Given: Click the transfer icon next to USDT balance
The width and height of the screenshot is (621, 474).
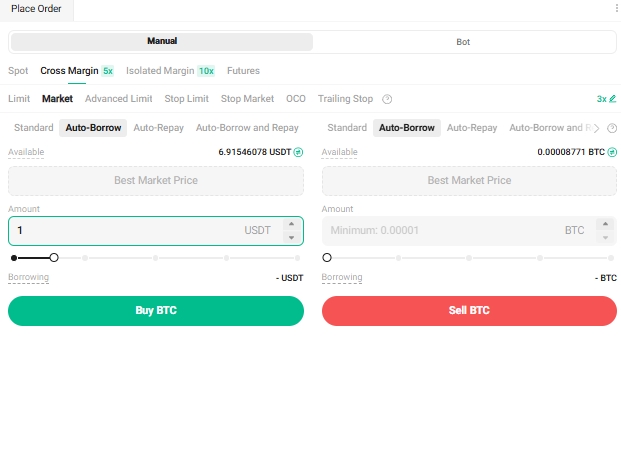Looking at the screenshot, I should tap(298, 152).
